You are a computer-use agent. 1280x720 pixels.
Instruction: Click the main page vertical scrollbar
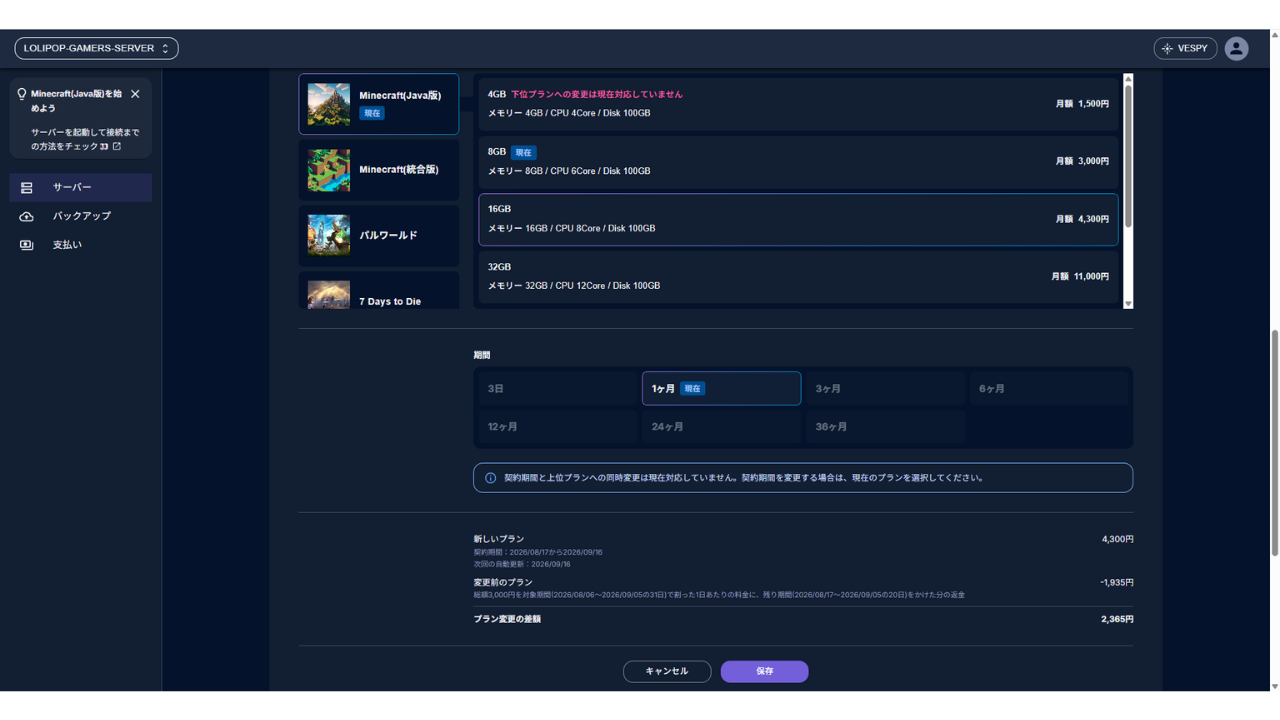coord(1274,443)
